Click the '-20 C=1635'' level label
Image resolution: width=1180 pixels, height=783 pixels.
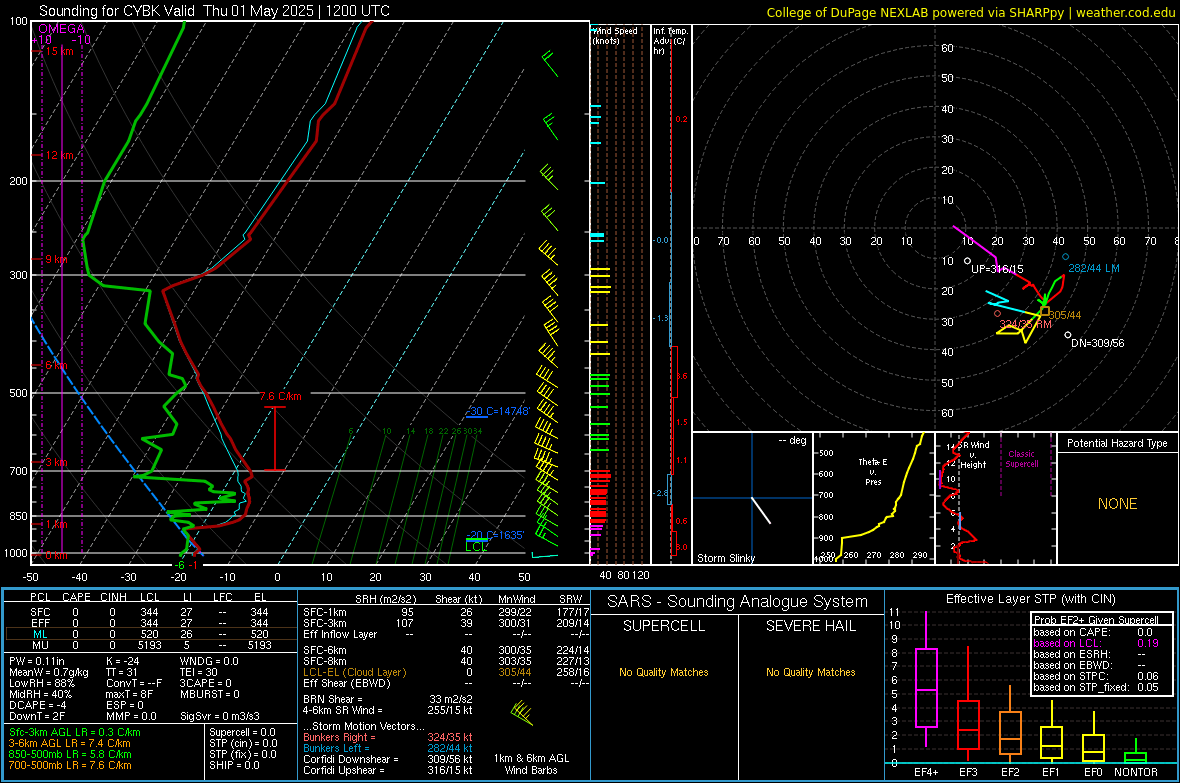tap(495, 535)
